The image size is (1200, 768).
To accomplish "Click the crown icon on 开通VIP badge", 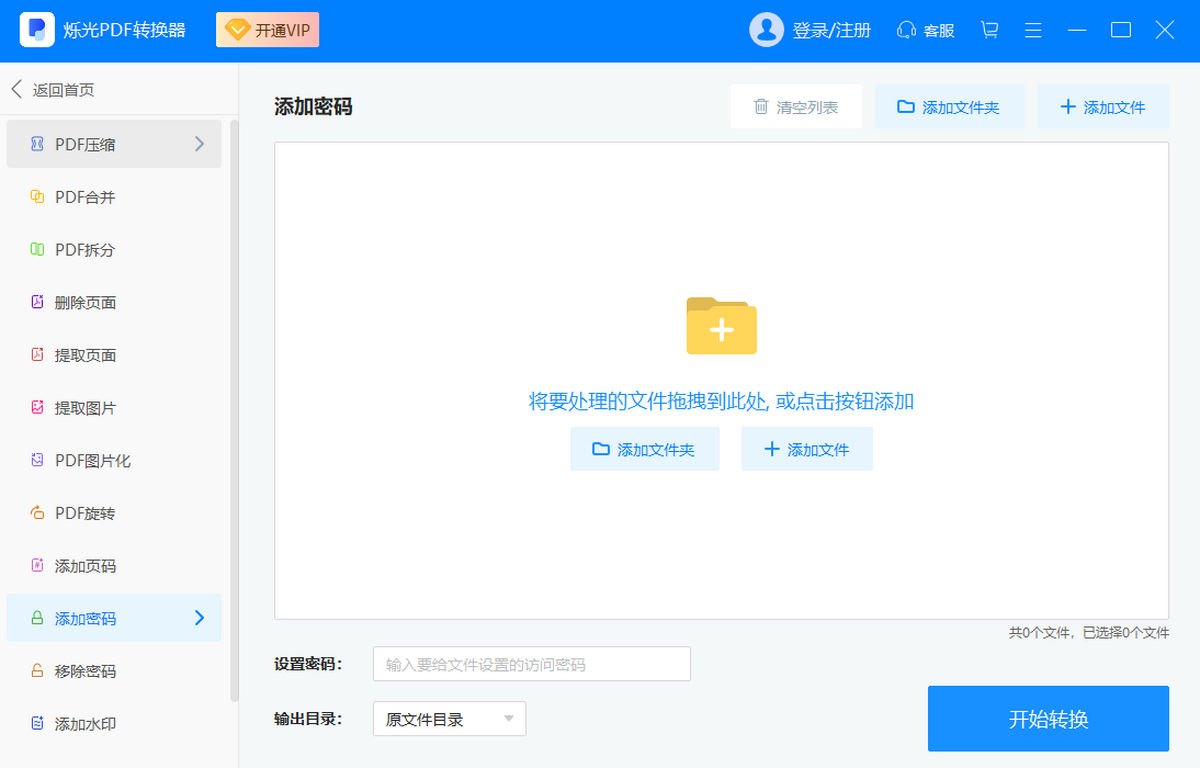I will click(x=237, y=29).
